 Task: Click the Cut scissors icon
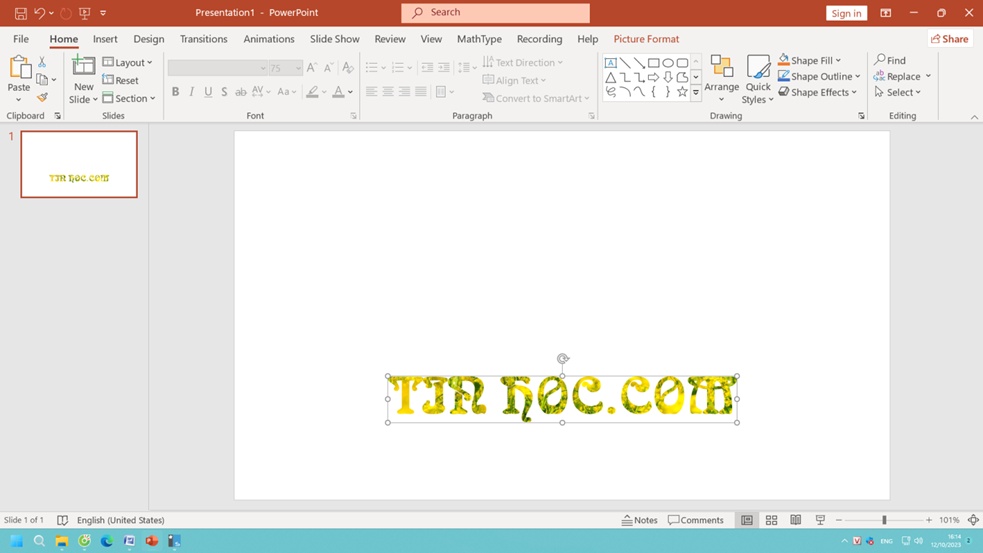pyautogui.click(x=42, y=62)
